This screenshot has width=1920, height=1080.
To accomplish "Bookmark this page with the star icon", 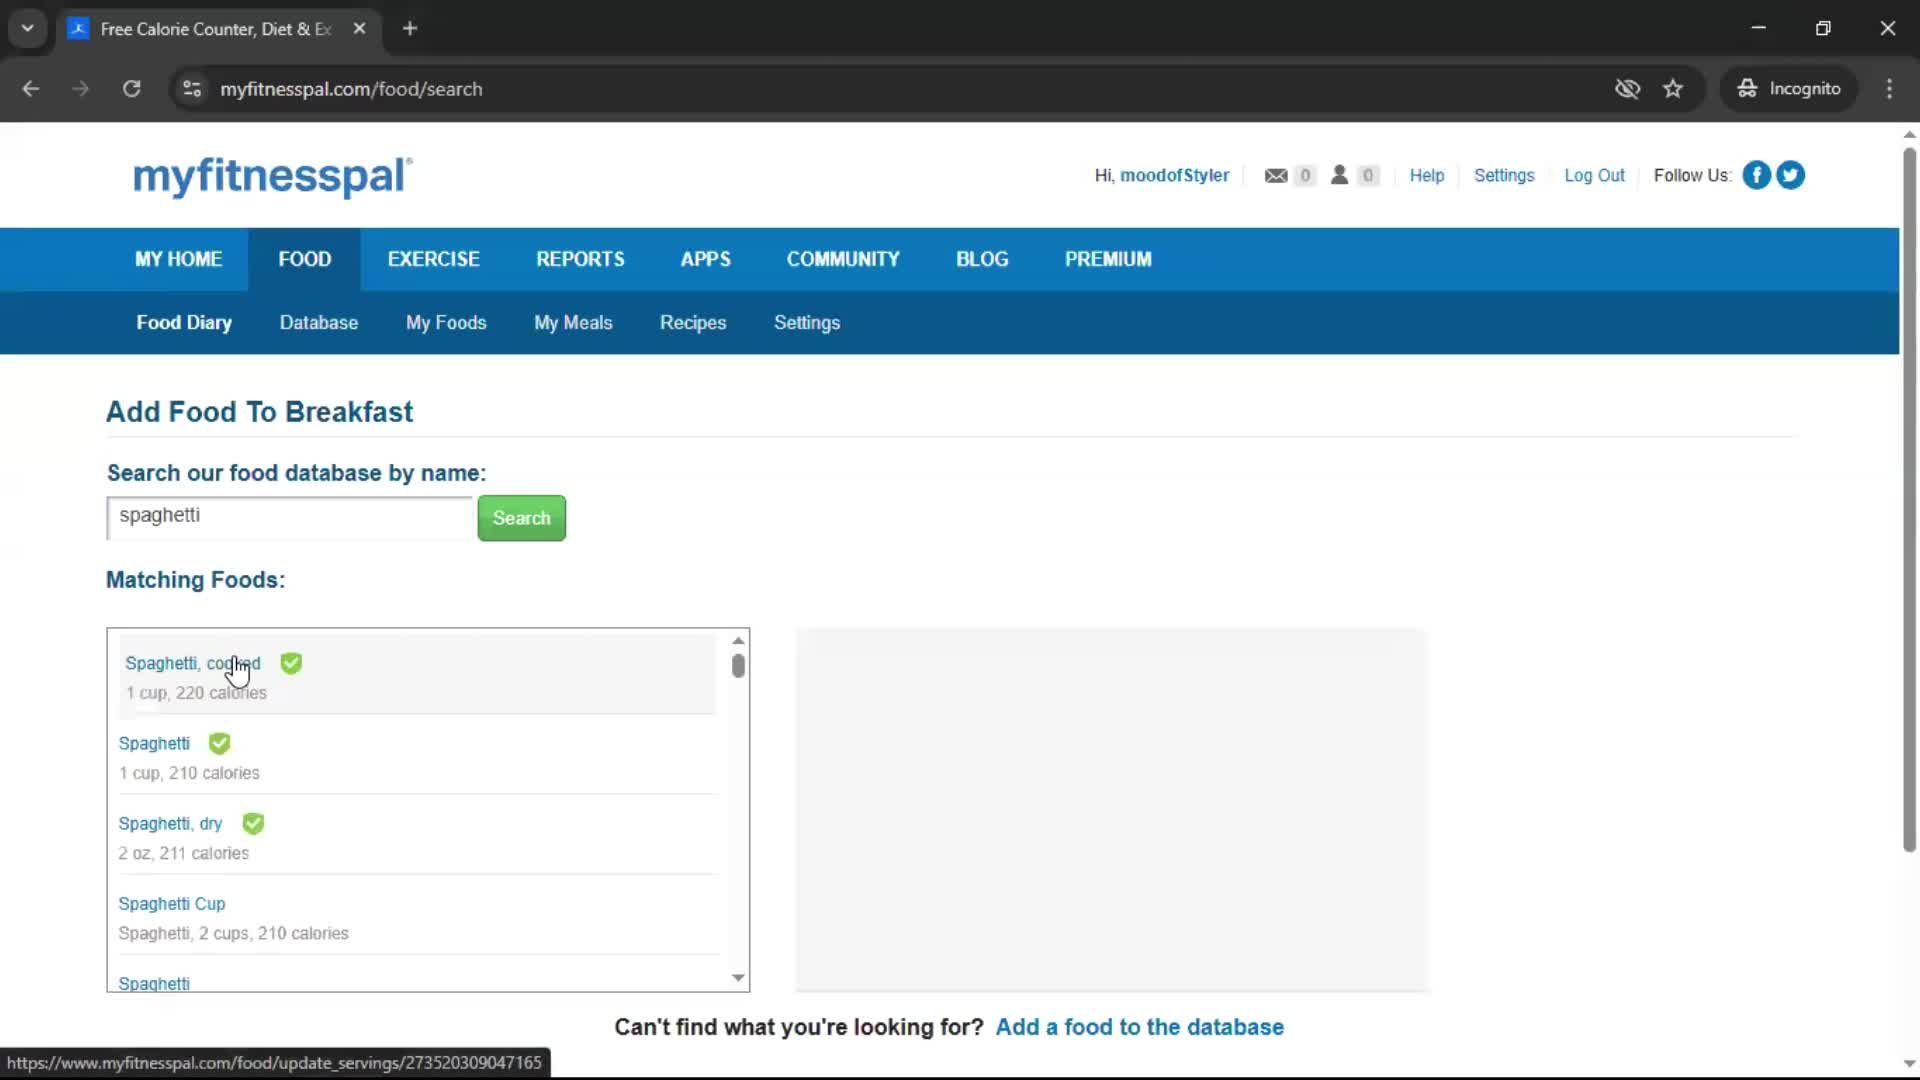I will click(1673, 89).
